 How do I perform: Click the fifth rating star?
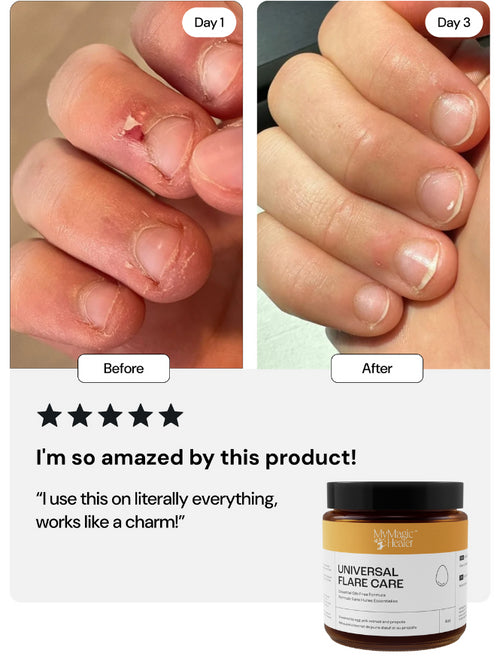(171, 415)
